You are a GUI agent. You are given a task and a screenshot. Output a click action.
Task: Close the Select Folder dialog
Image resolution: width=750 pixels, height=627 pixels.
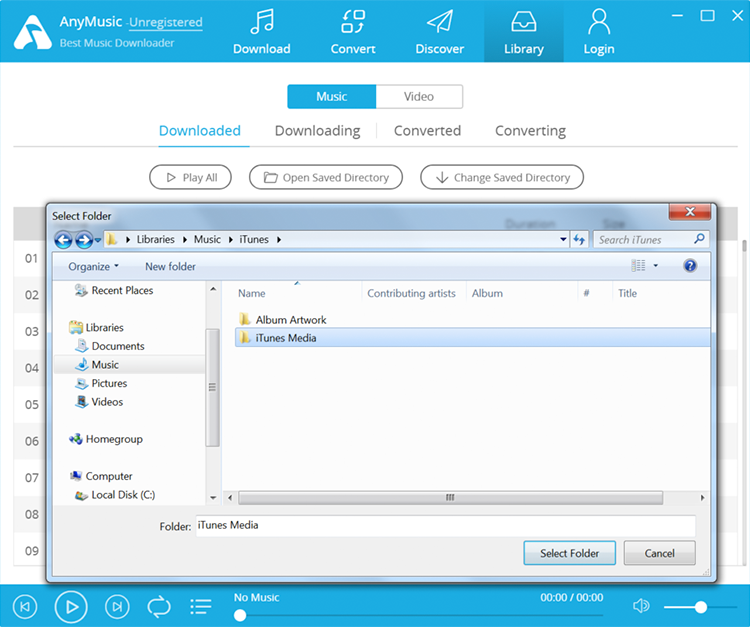pos(689,211)
